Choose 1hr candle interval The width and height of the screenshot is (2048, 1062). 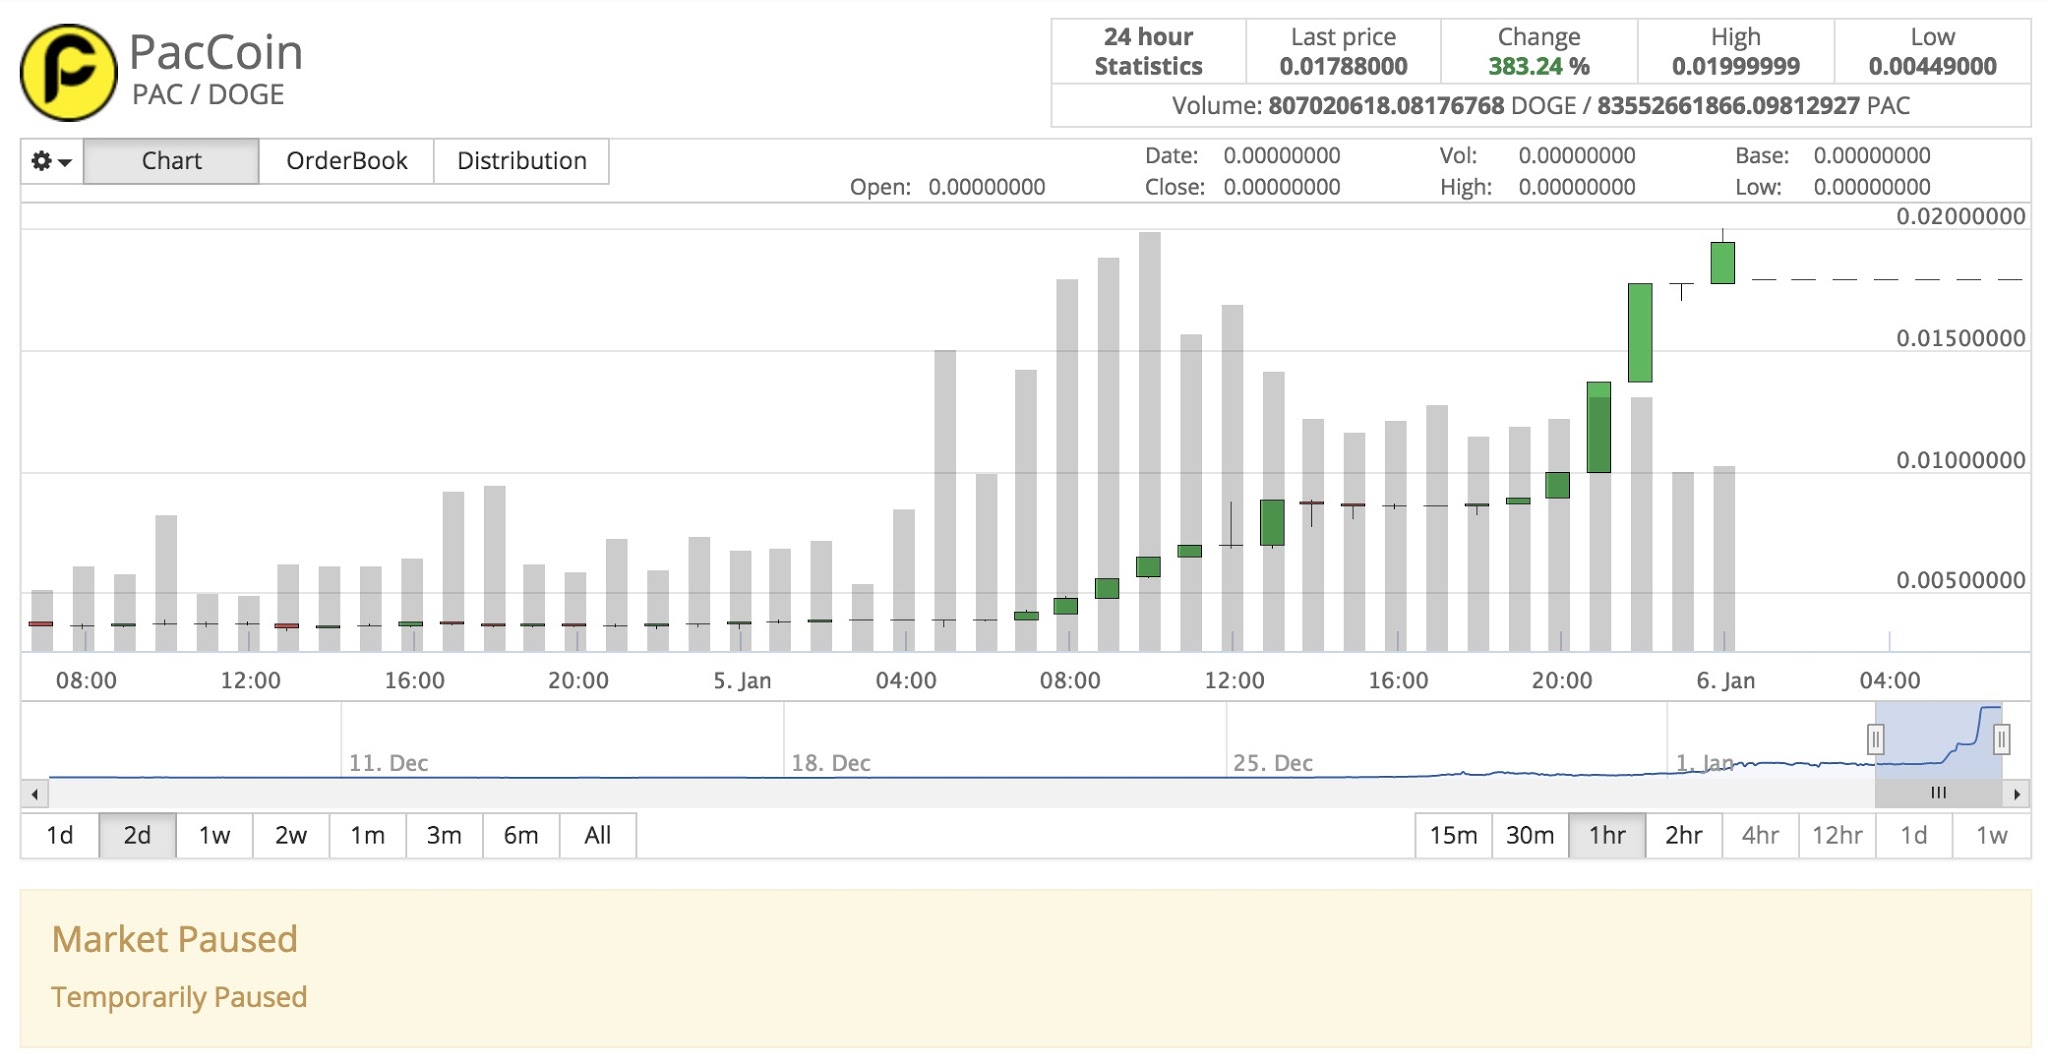click(1607, 835)
